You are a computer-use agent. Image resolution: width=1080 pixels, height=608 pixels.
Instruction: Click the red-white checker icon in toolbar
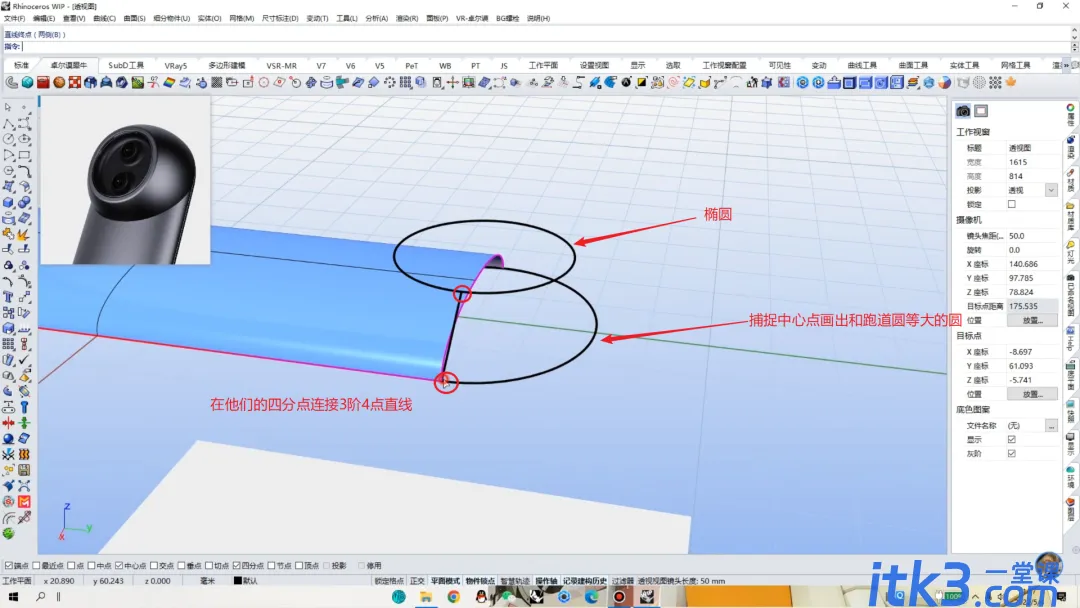[74, 83]
